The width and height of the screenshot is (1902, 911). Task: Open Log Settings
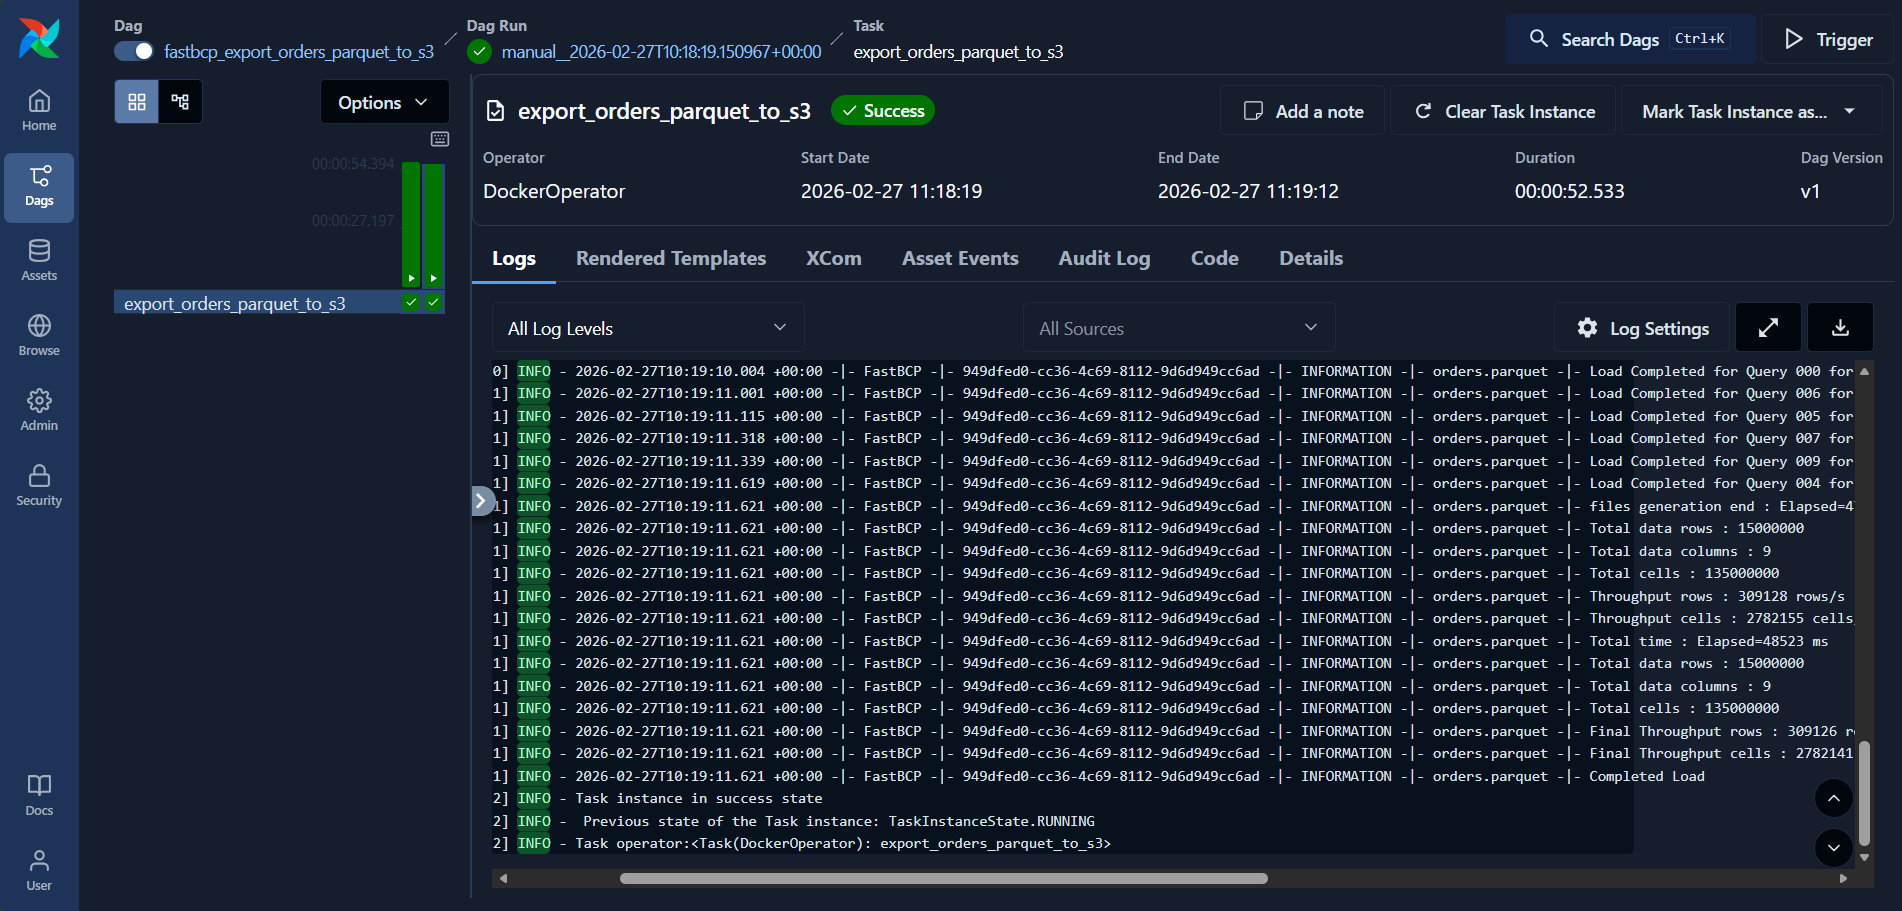1641,327
